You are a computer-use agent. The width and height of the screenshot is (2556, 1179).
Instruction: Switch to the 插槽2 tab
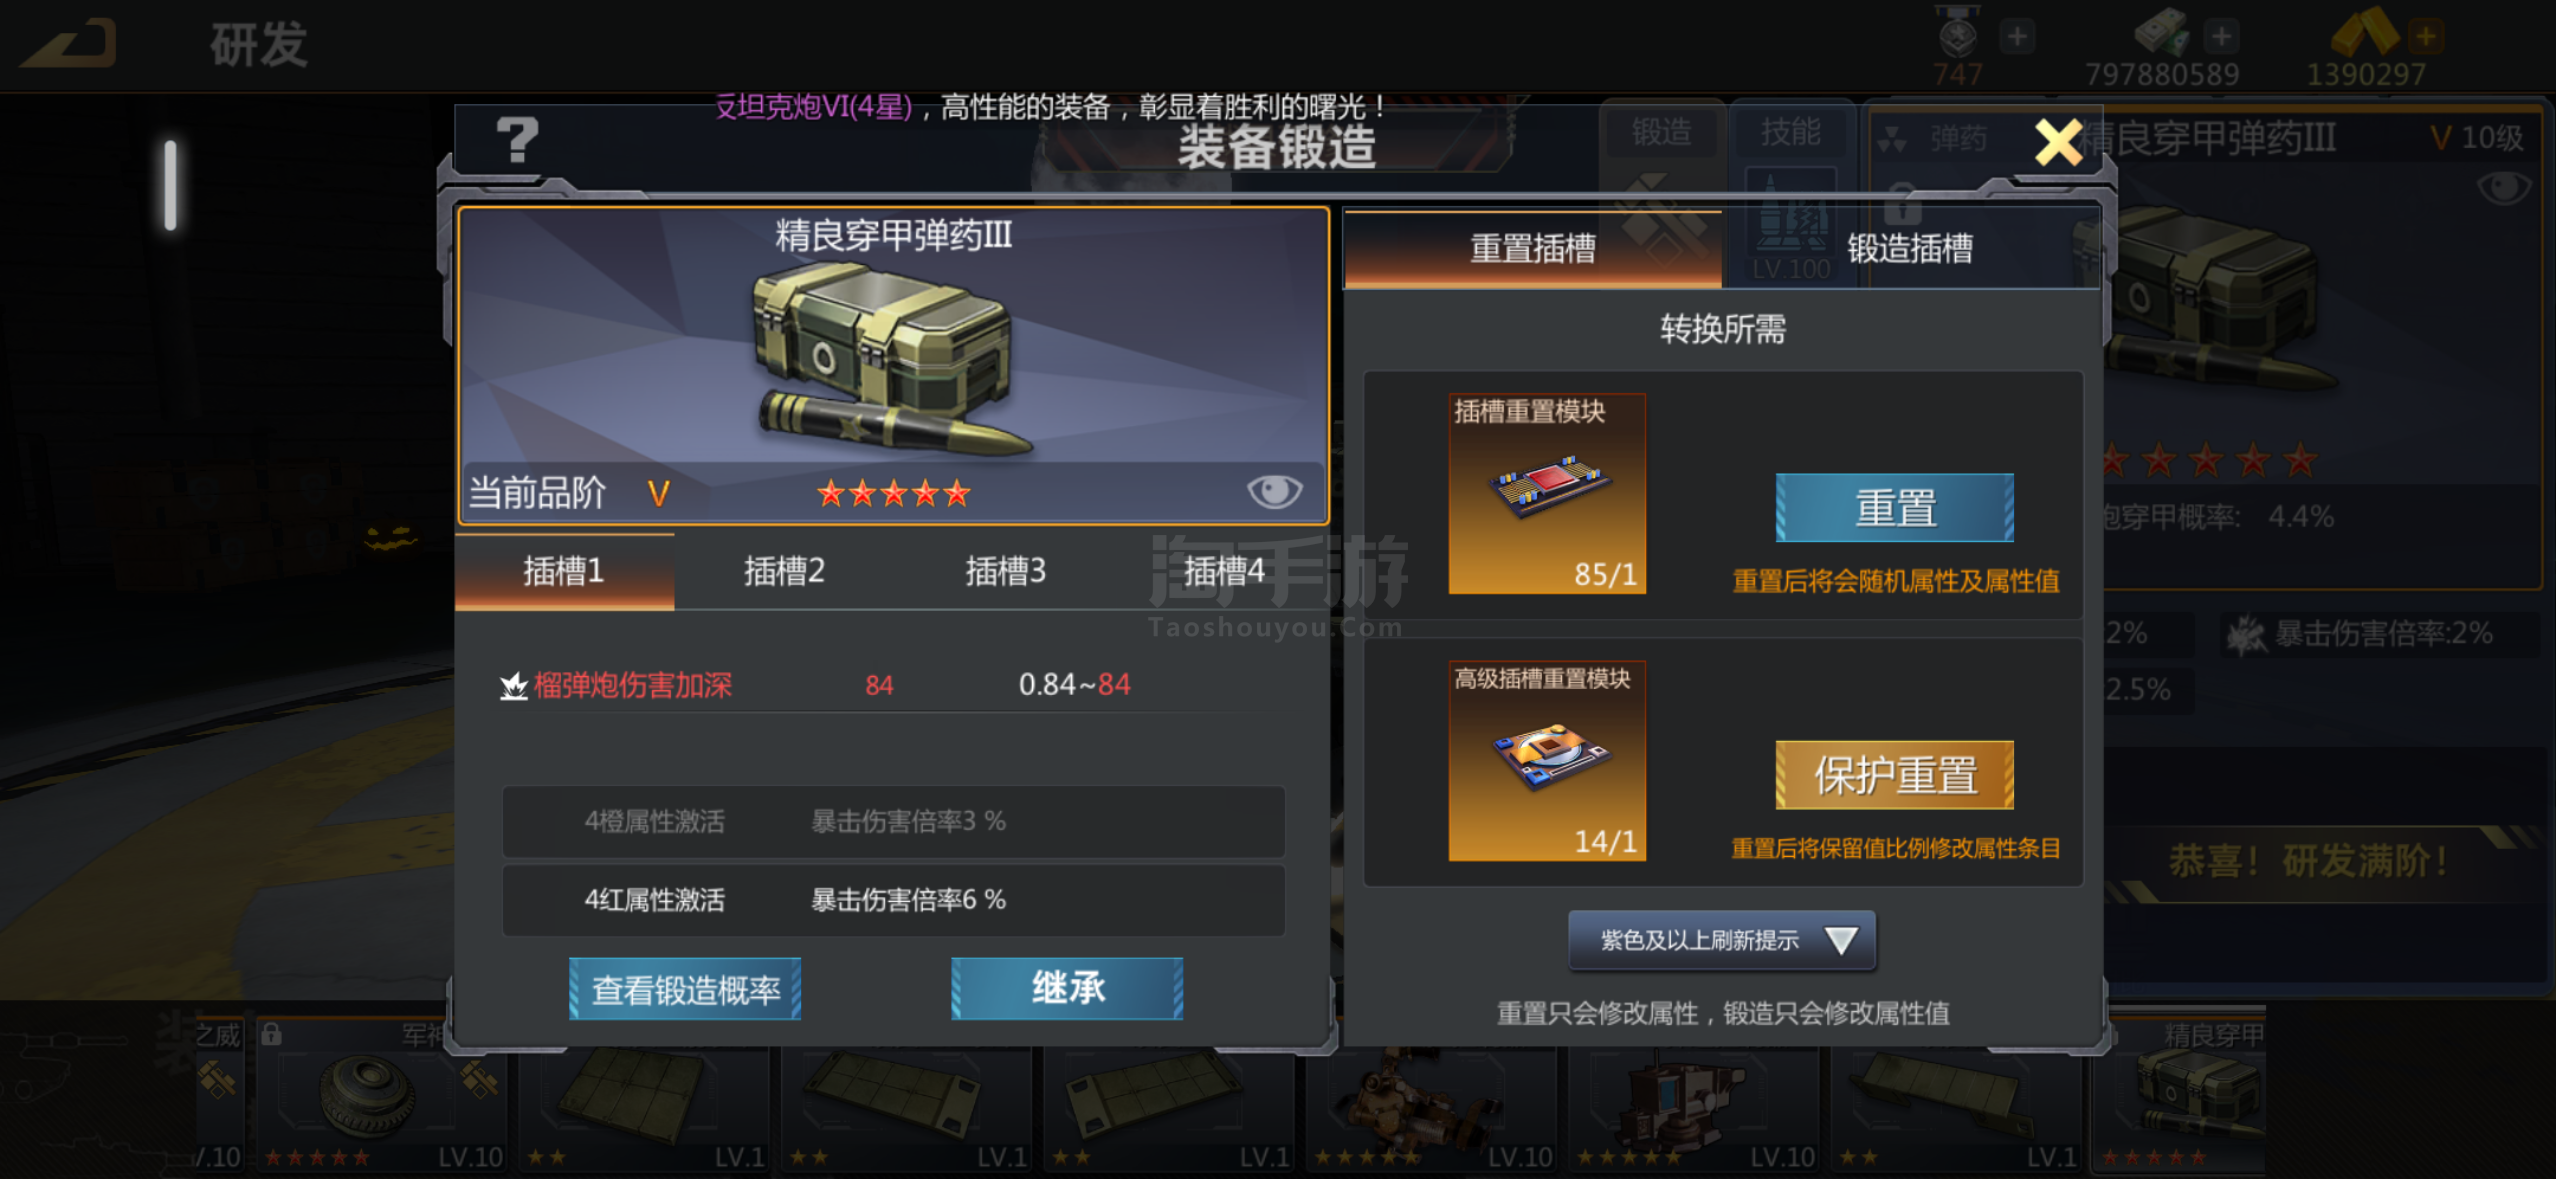tap(784, 571)
